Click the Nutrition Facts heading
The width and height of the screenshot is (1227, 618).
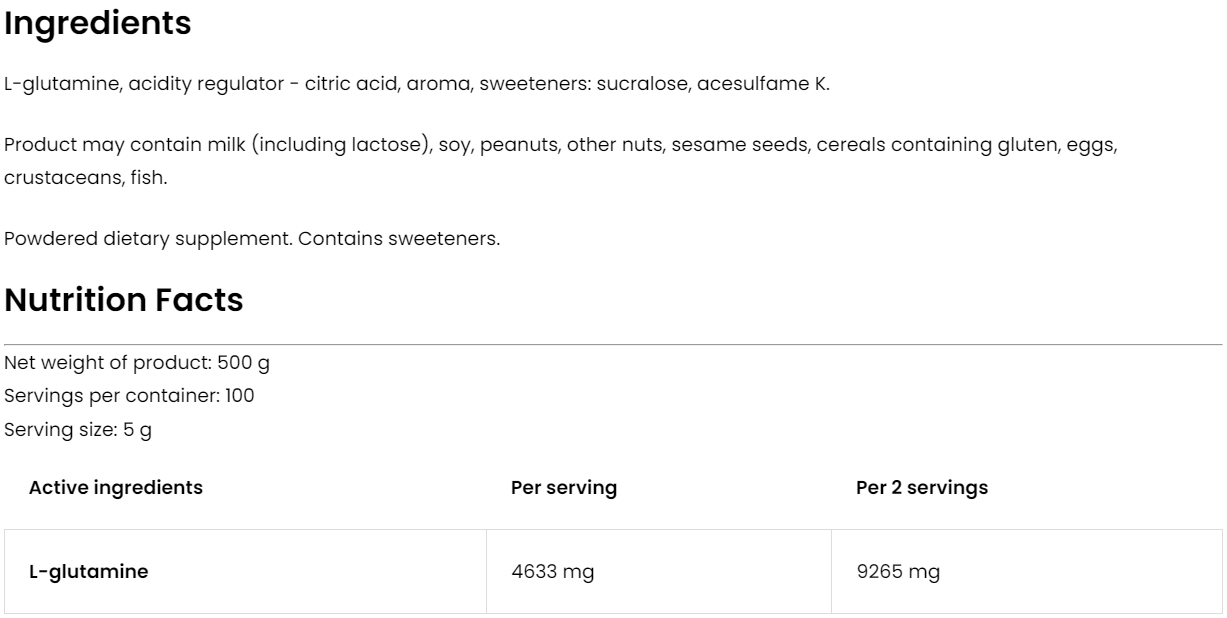[x=124, y=300]
